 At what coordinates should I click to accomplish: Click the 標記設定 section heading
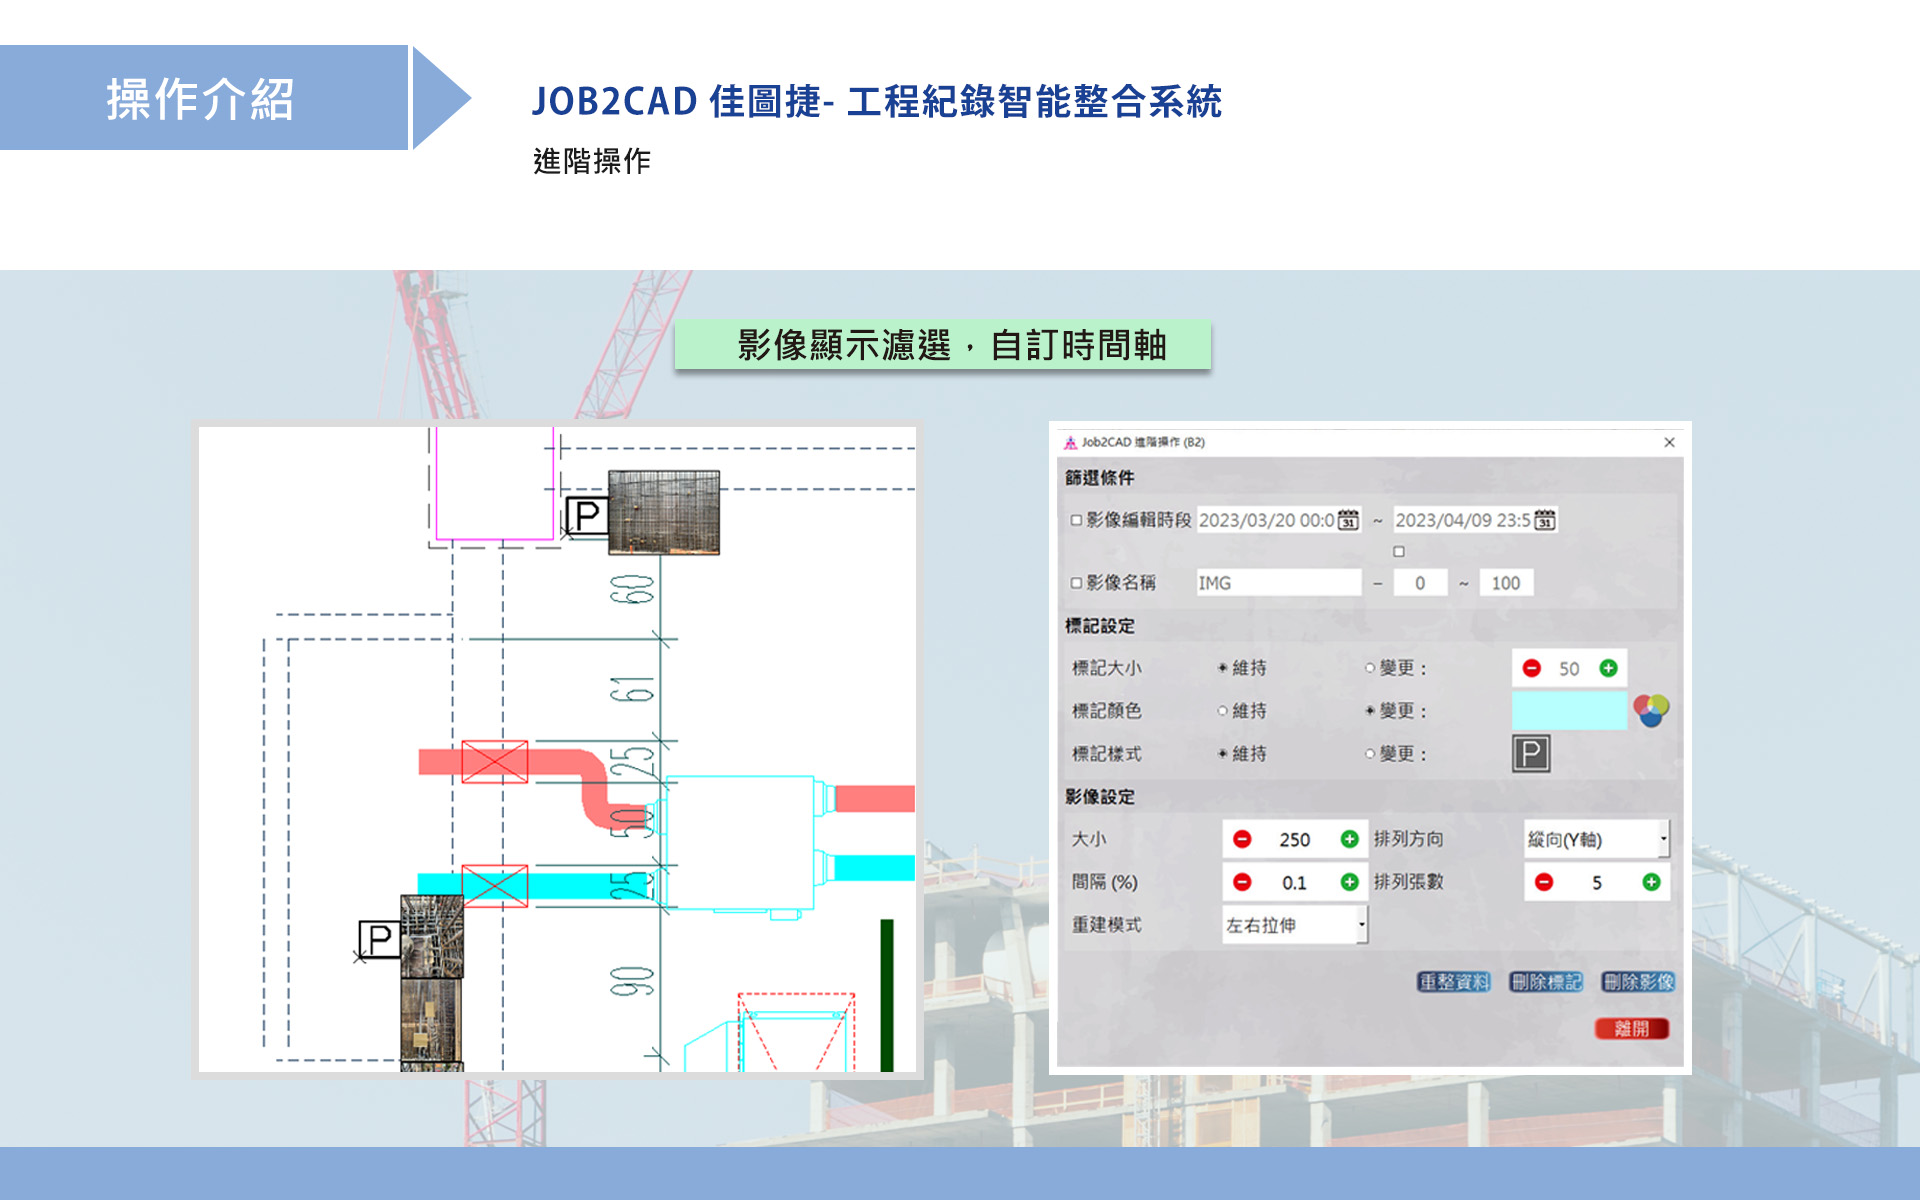pyautogui.click(x=1099, y=626)
